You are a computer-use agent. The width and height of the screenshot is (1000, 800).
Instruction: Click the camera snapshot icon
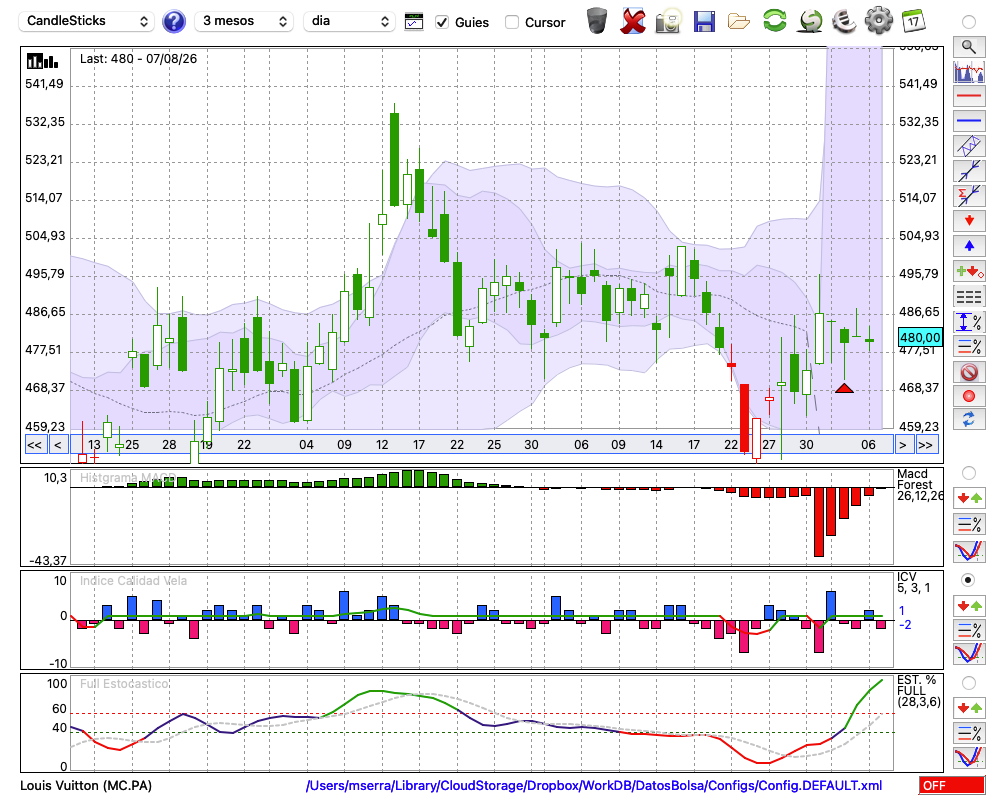(667, 22)
